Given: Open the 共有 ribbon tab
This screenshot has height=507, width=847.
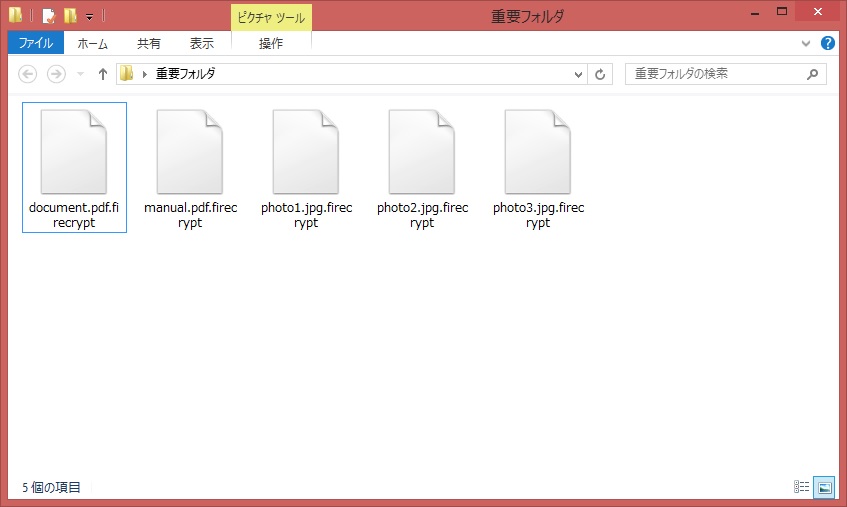Looking at the screenshot, I should [149, 43].
